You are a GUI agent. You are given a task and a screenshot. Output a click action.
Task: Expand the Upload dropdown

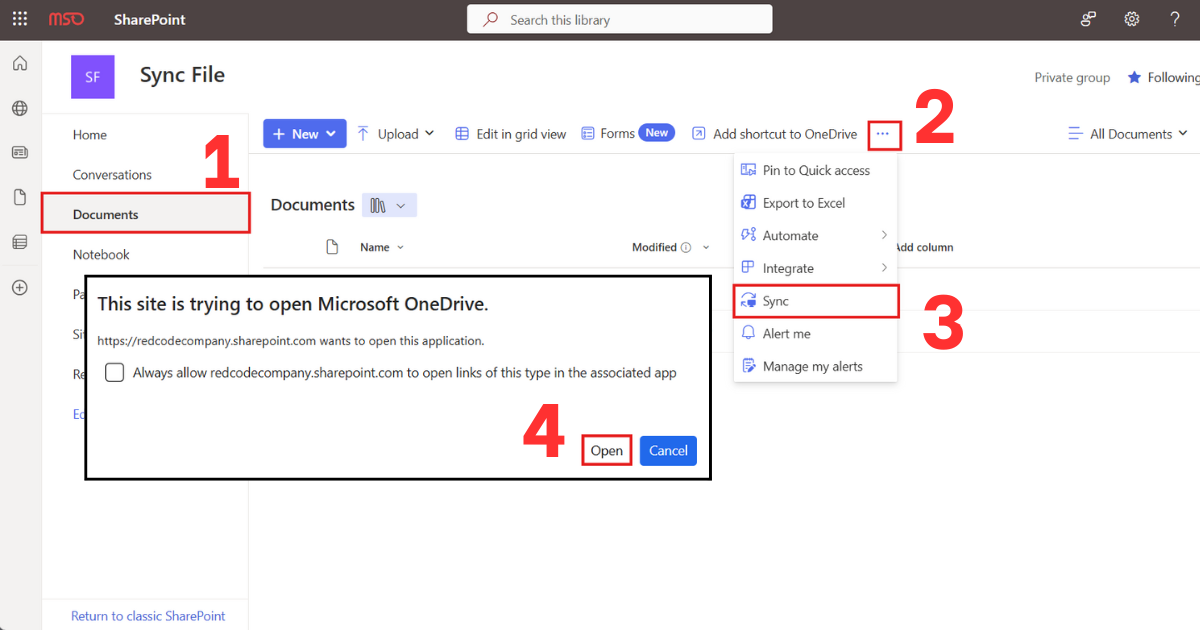(x=396, y=132)
